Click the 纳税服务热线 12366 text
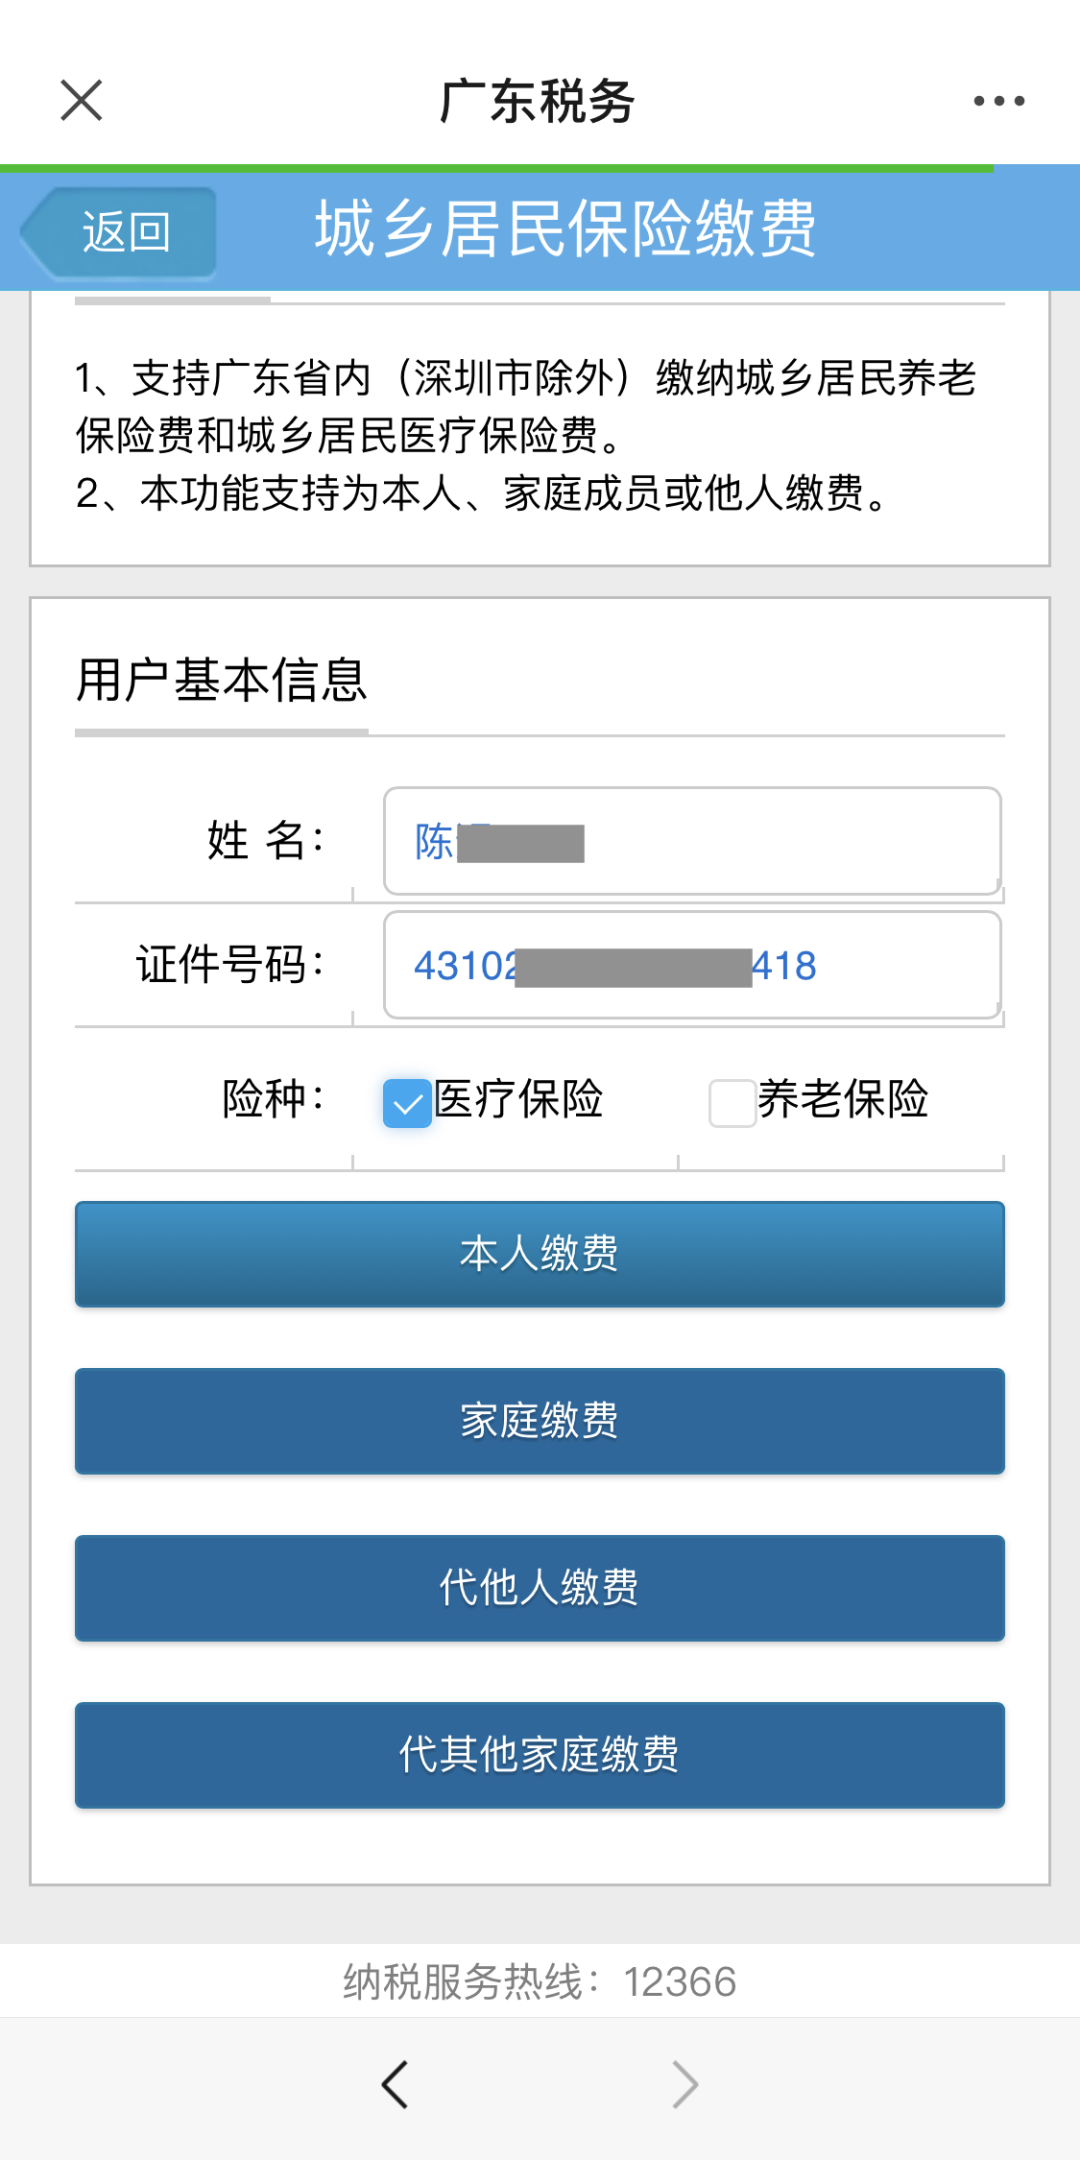This screenshot has height=2160, width=1080. point(540,1981)
